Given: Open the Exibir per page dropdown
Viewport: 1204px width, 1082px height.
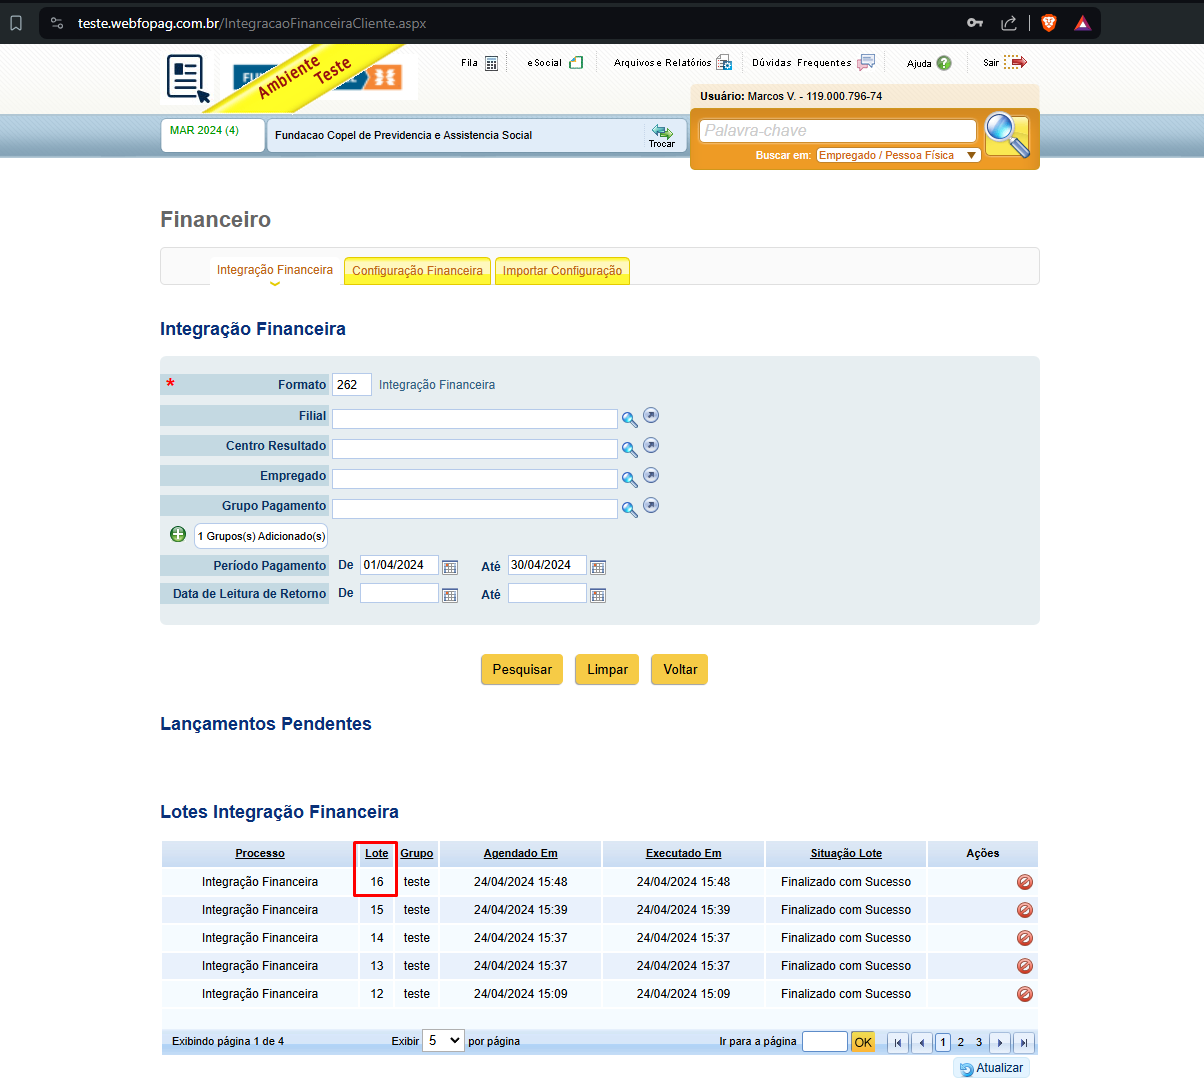Looking at the screenshot, I should 443,1041.
